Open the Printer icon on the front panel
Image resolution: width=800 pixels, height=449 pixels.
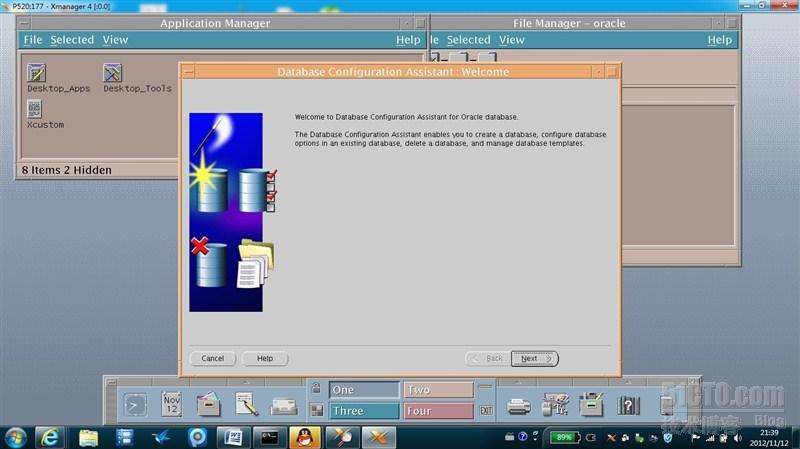[x=519, y=406]
